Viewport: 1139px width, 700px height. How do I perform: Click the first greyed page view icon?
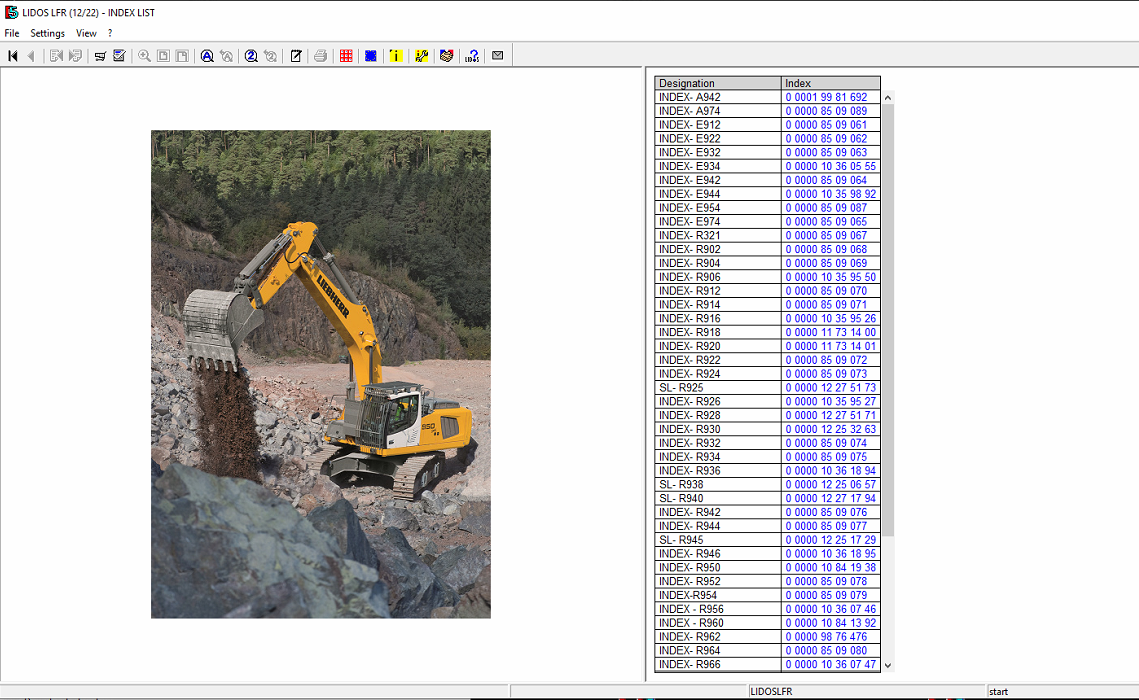[163, 56]
